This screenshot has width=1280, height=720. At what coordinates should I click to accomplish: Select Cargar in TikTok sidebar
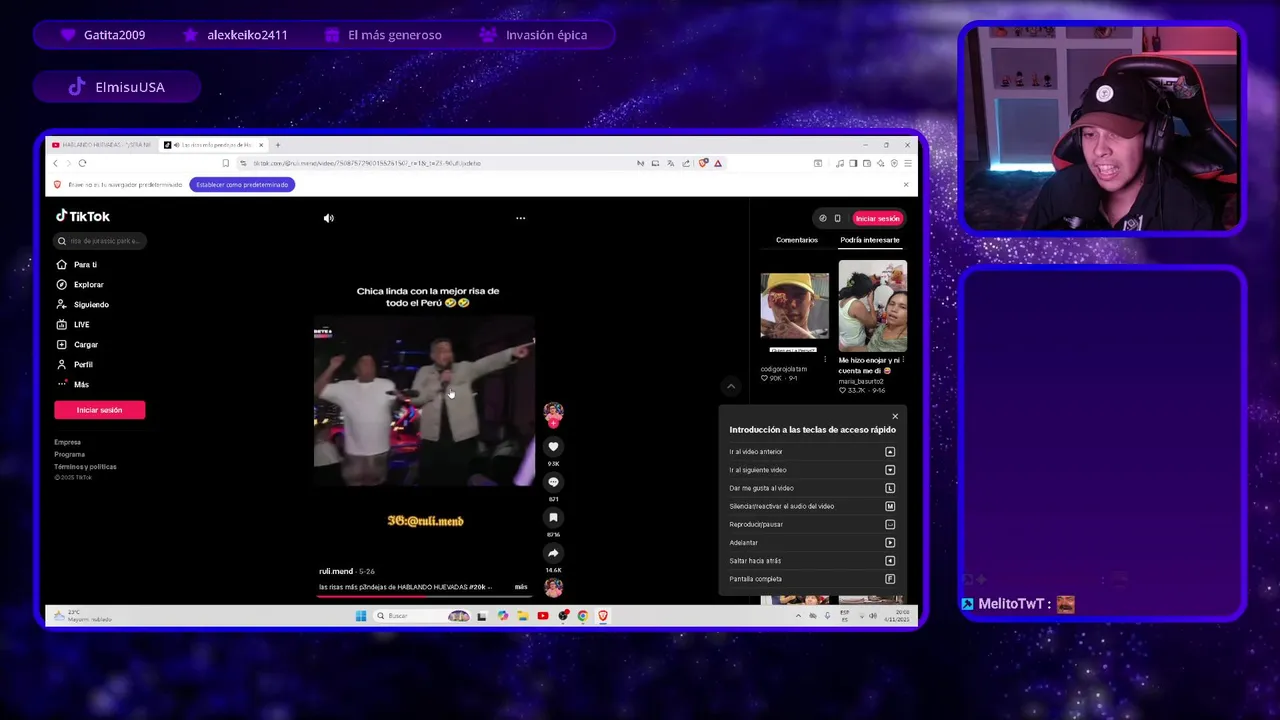85,345
